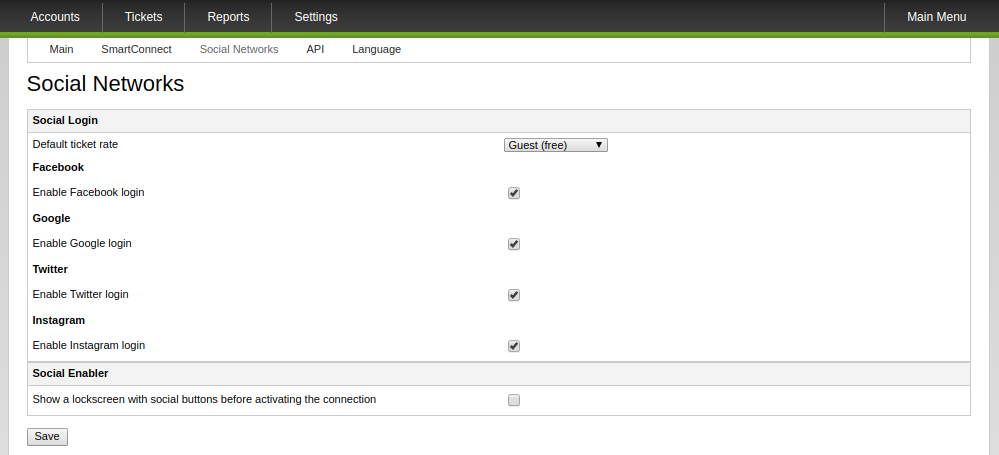Click the Social Login section header

point(65,120)
